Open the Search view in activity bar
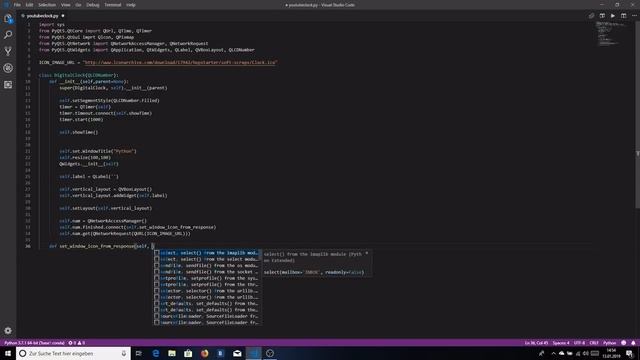 [x=8, y=35]
